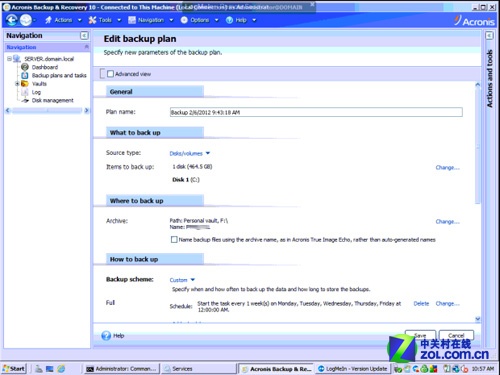Open Log in the navigation tree
Viewport: 500px width, 375px height.
coord(36,92)
